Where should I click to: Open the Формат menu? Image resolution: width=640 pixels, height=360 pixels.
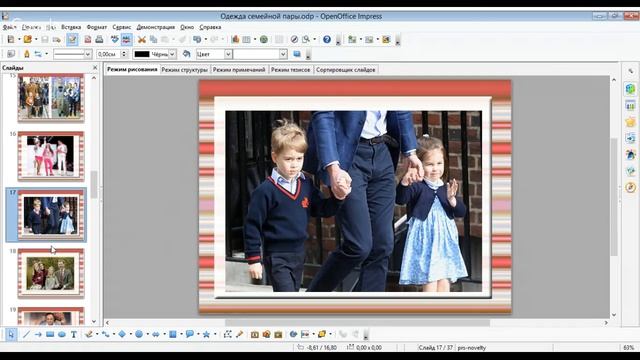(97, 27)
